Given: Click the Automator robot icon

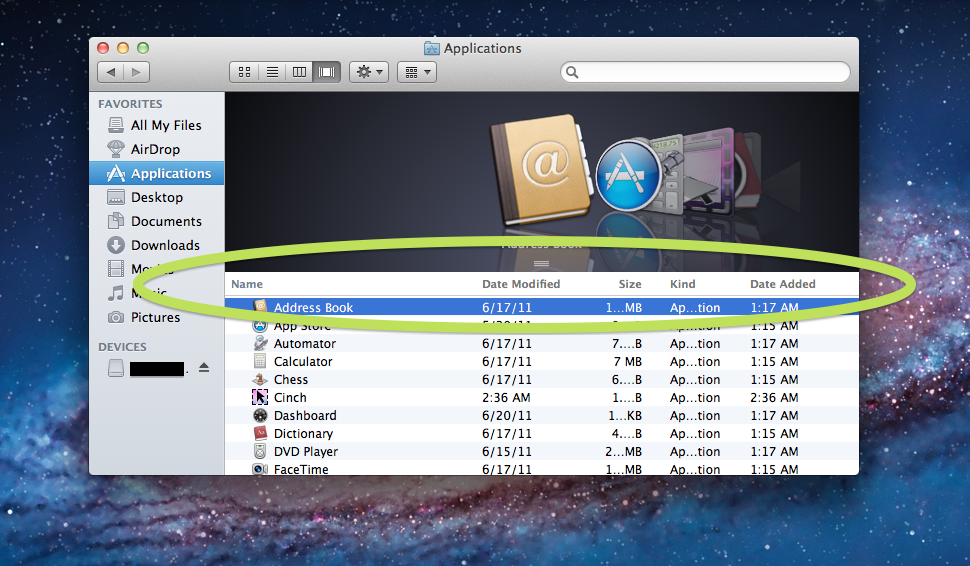Looking at the screenshot, I should [260, 343].
